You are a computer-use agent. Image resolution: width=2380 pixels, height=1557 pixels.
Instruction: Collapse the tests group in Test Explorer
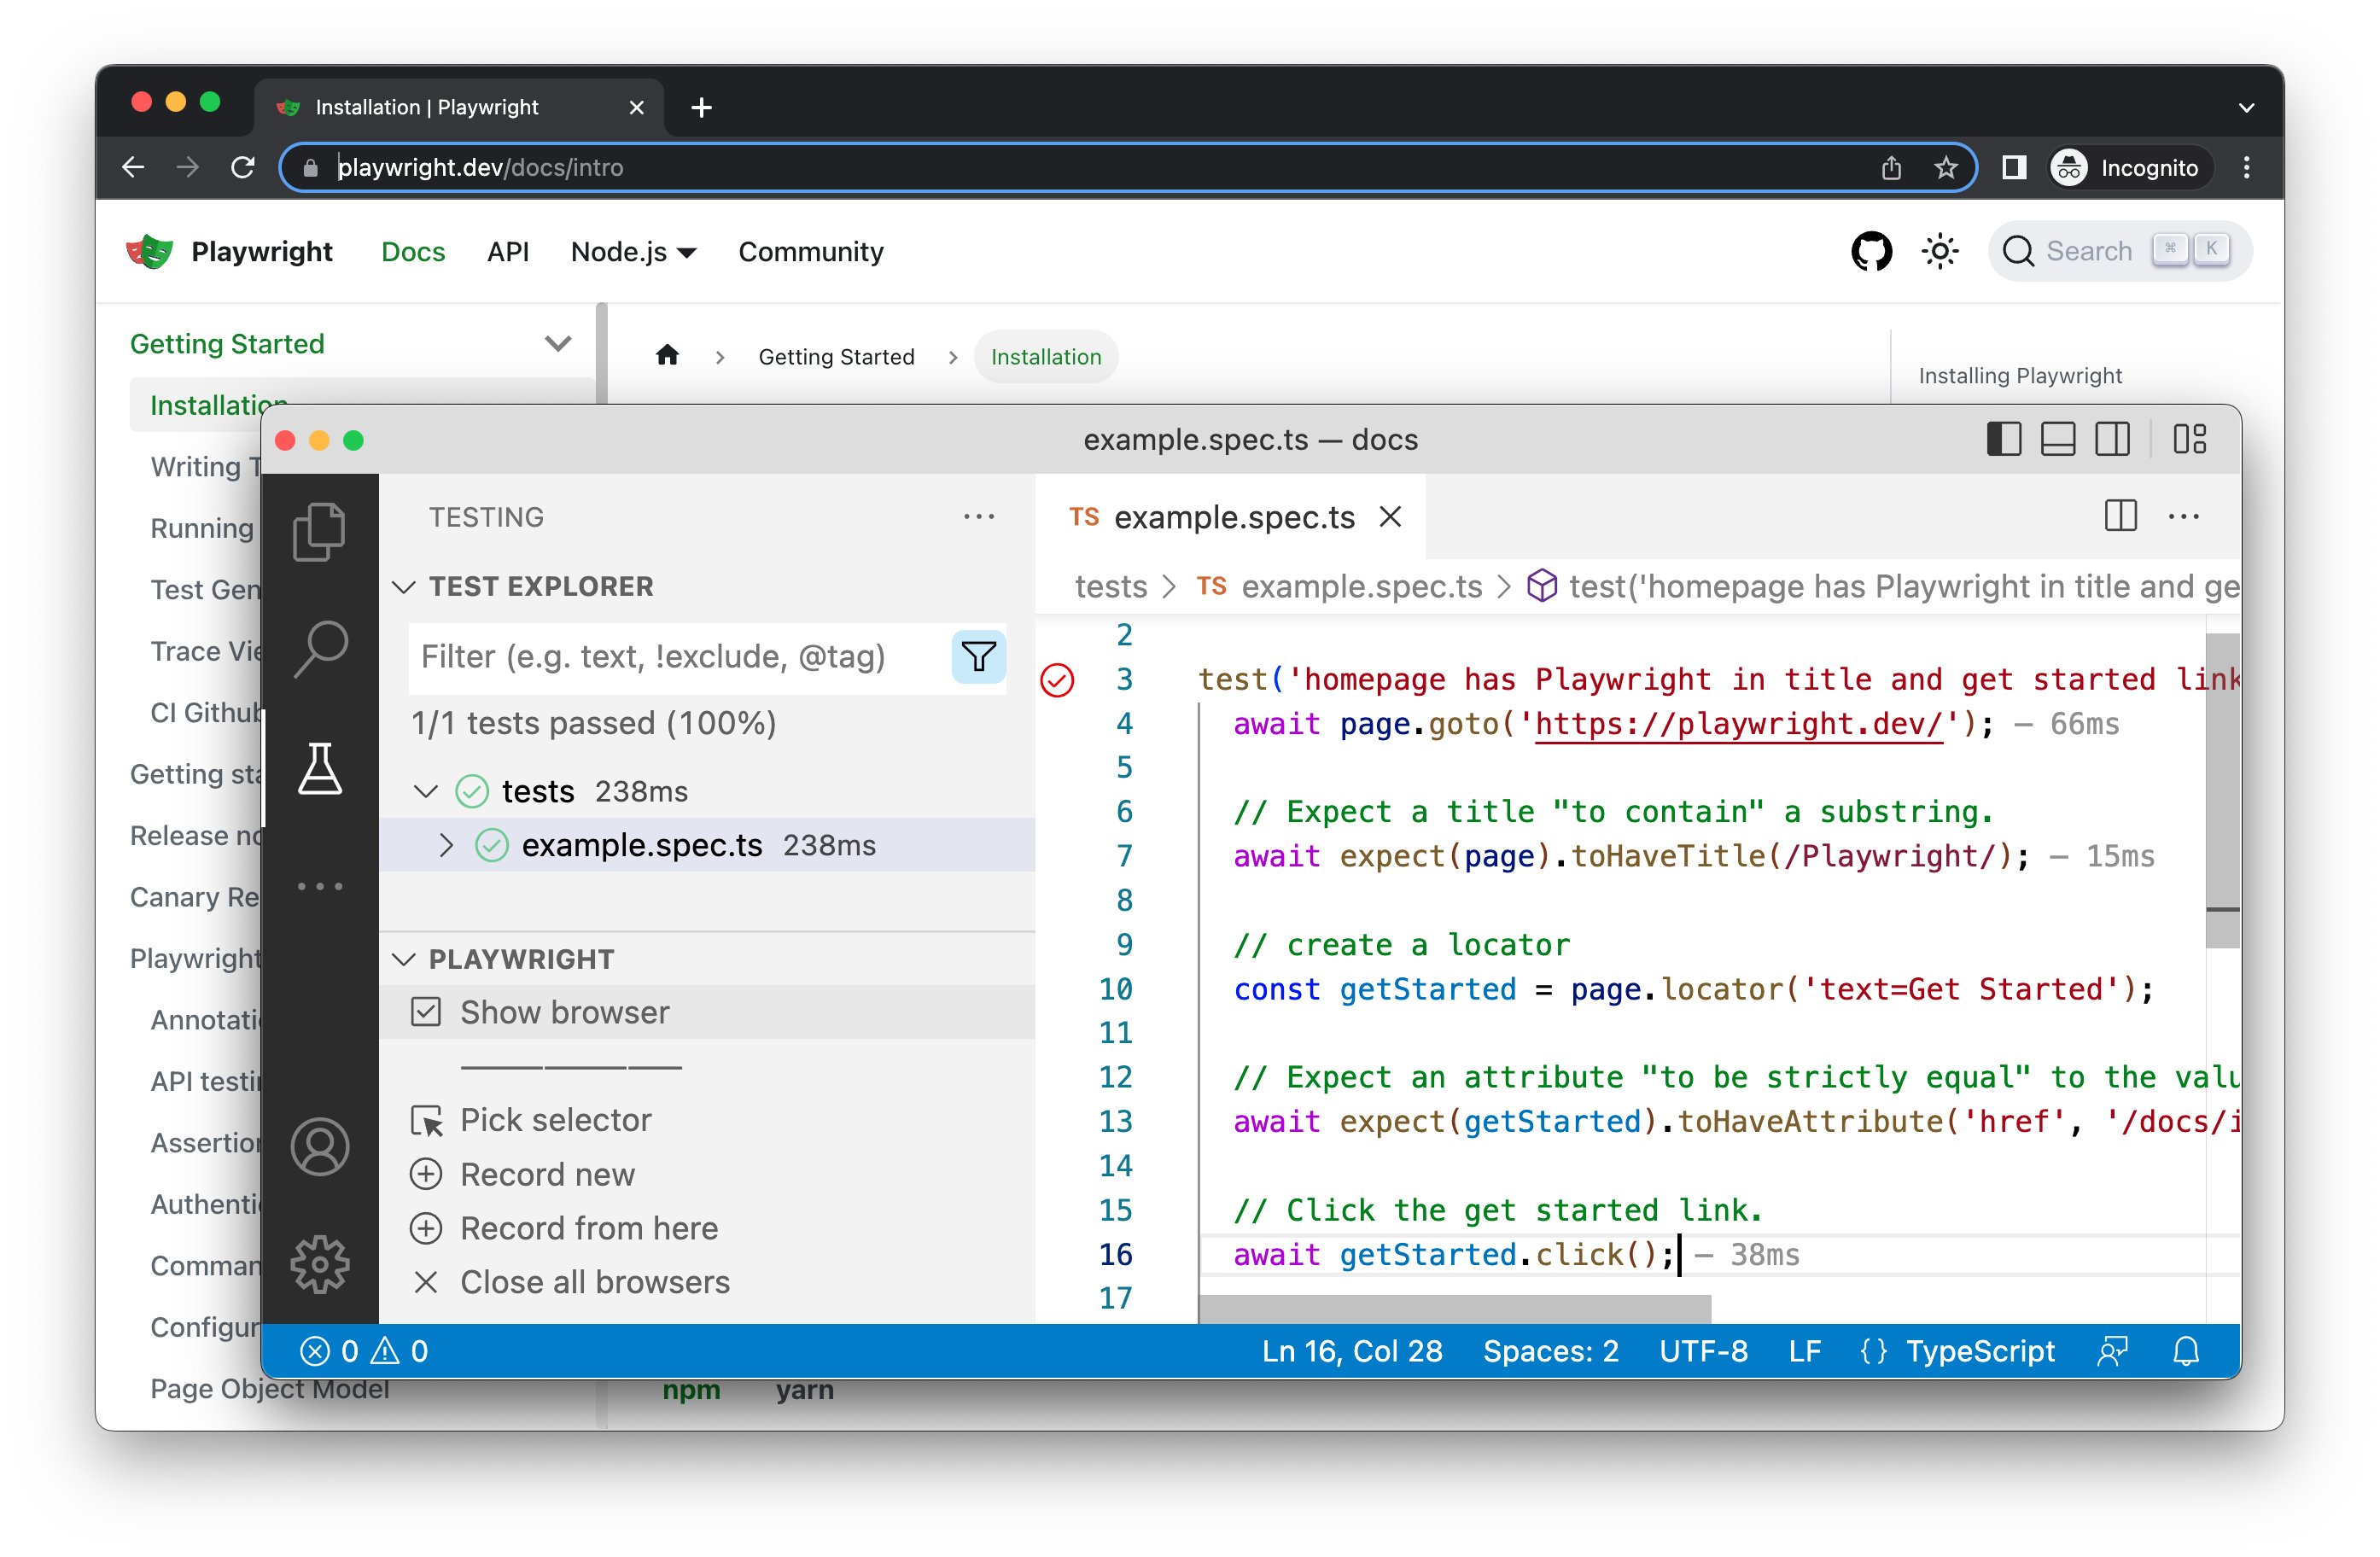click(428, 790)
